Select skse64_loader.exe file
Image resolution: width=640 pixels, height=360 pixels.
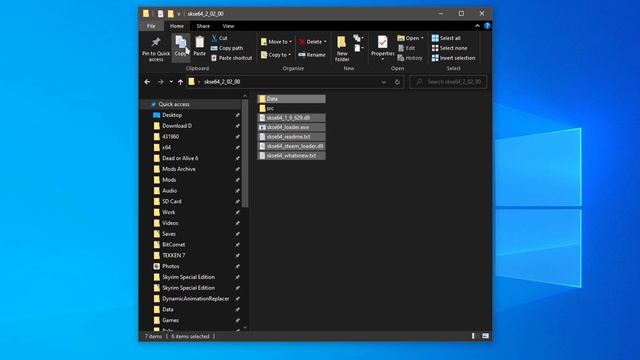[291, 127]
